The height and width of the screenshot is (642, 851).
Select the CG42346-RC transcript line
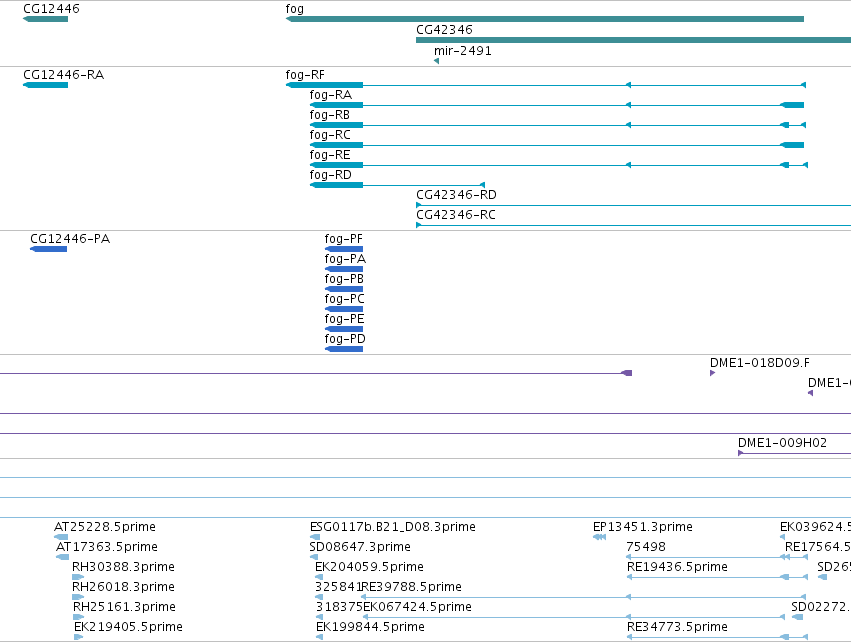pyautogui.click(x=633, y=225)
